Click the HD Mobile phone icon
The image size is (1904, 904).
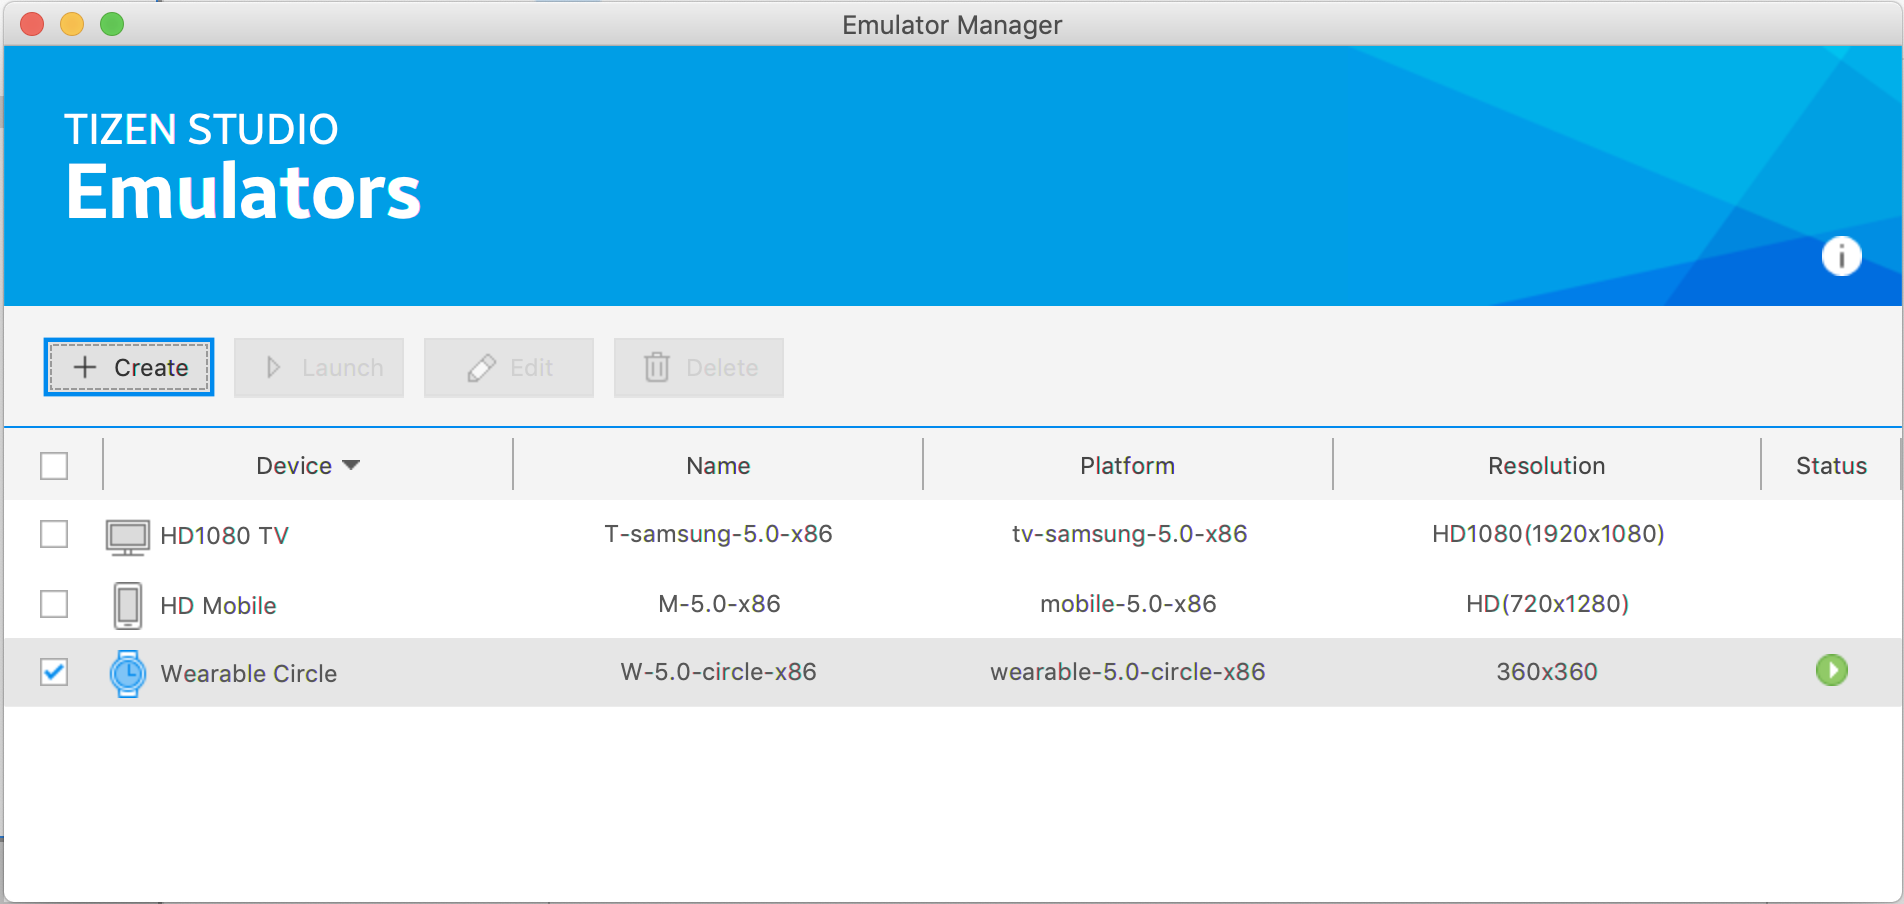point(127,605)
